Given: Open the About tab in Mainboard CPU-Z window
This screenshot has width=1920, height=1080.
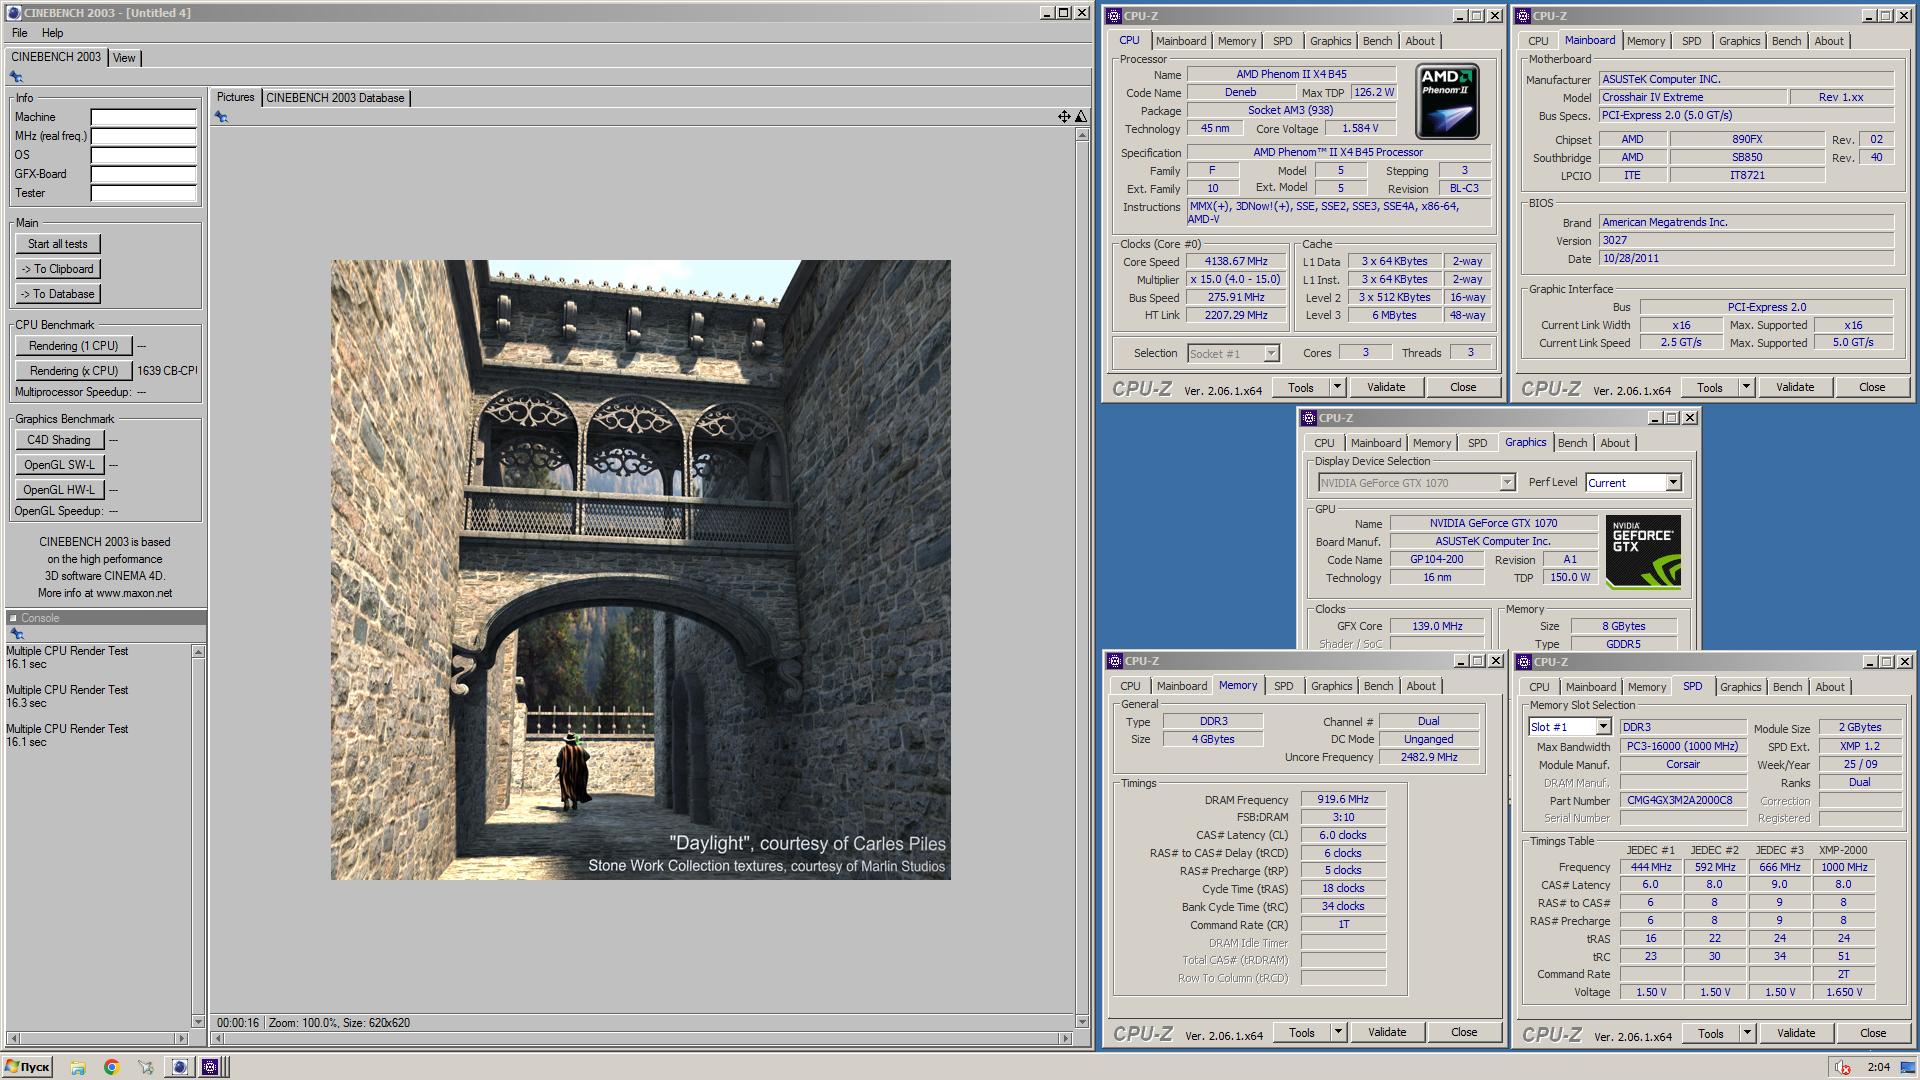Looking at the screenshot, I should 1829,41.
